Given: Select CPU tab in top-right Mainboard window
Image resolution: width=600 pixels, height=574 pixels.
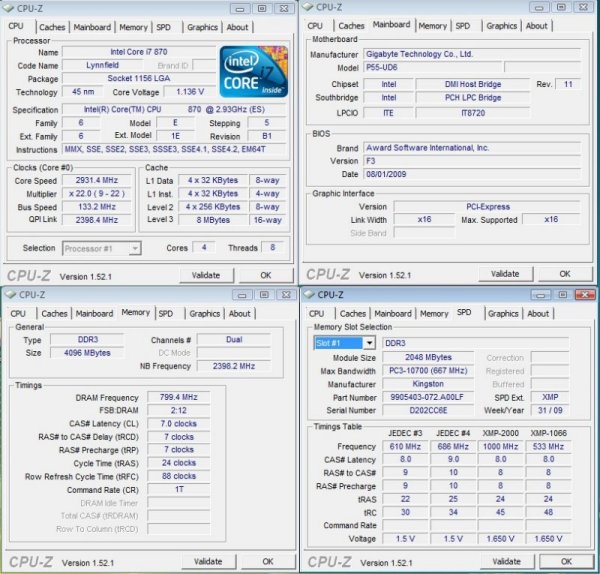Looking at the screenshot, I should [315, 26].
